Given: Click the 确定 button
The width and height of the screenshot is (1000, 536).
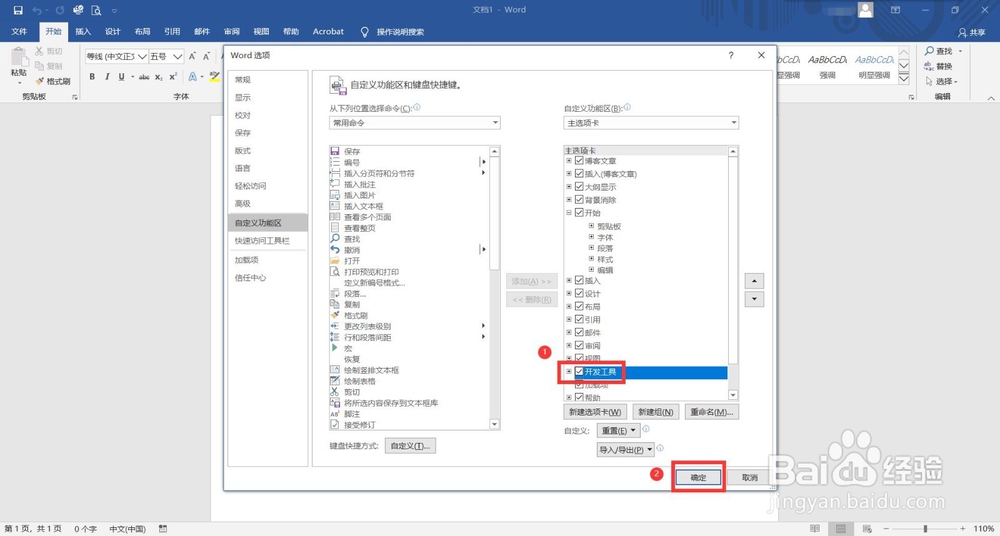Looking at the screenshot, I should [x=698, y=477].
